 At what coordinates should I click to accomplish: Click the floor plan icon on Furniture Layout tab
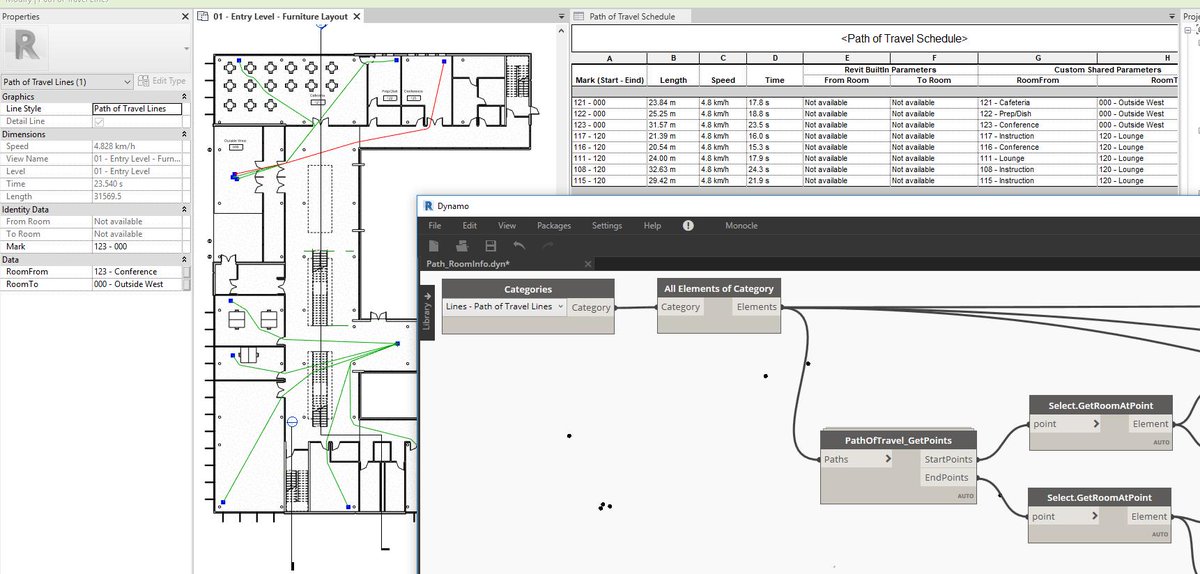203,17
